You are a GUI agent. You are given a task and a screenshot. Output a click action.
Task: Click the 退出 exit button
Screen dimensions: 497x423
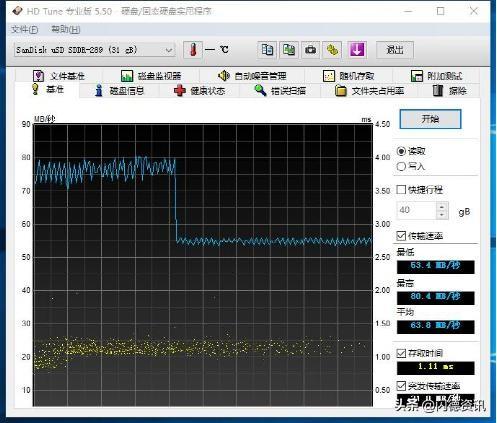[395, 50]
